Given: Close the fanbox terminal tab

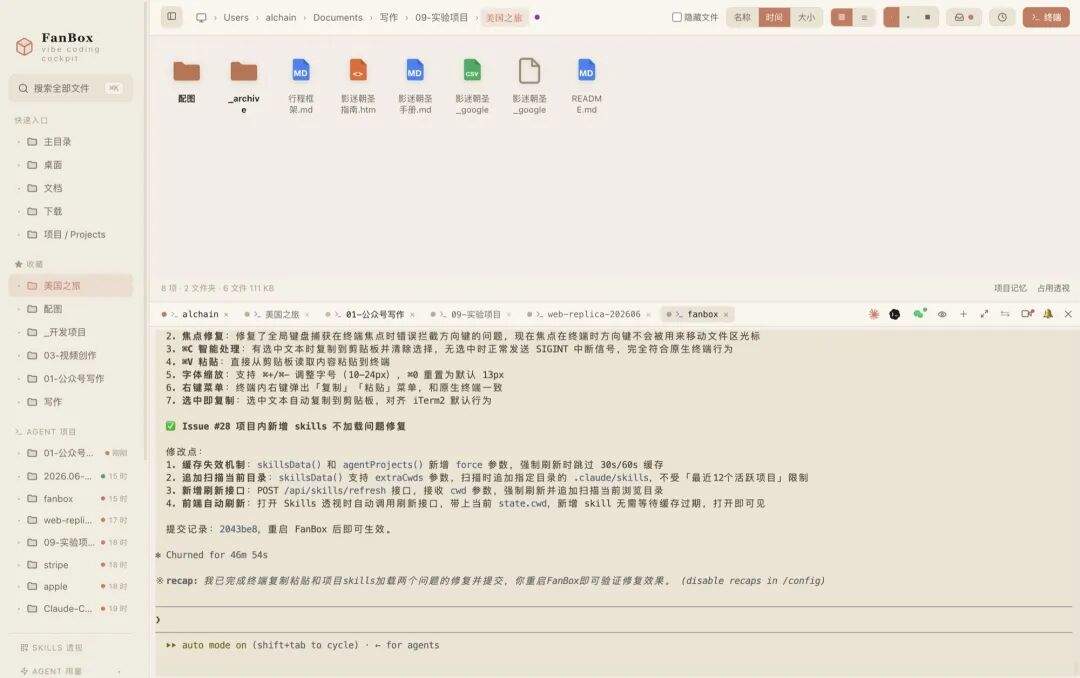Looking at the screenshot, I should point(726,315).
